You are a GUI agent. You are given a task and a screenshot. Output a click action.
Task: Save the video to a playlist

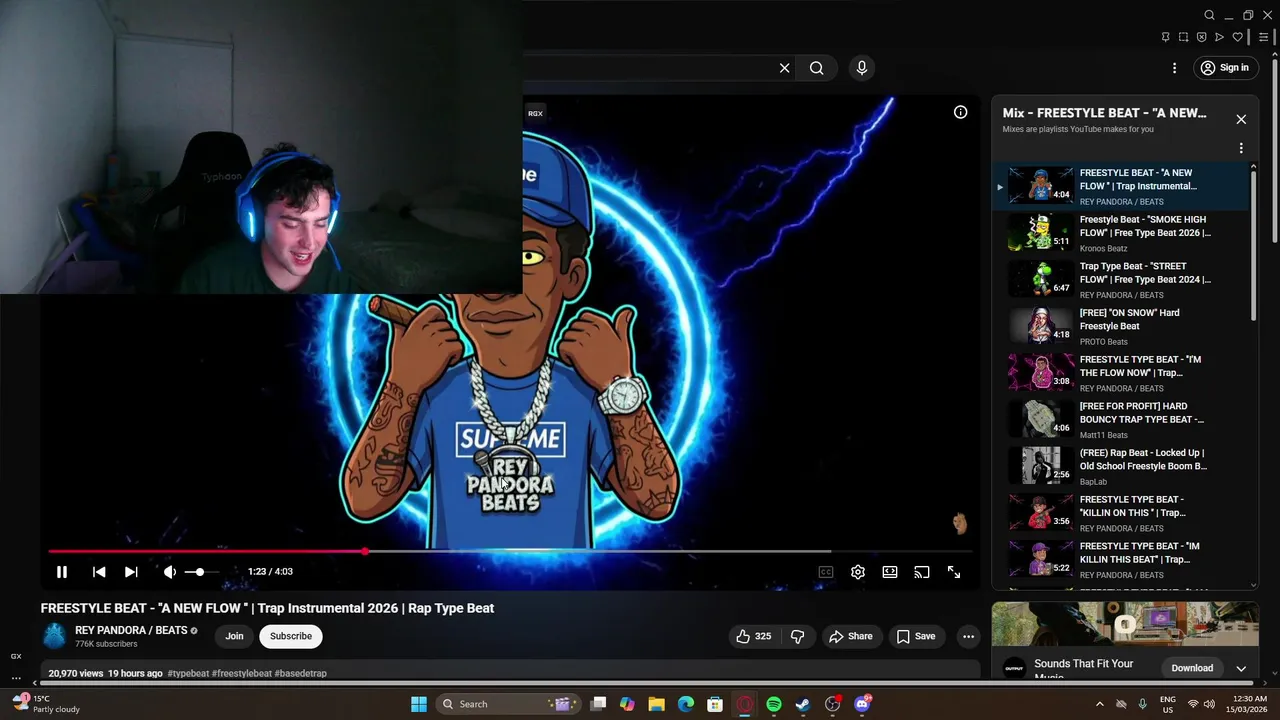916,636
